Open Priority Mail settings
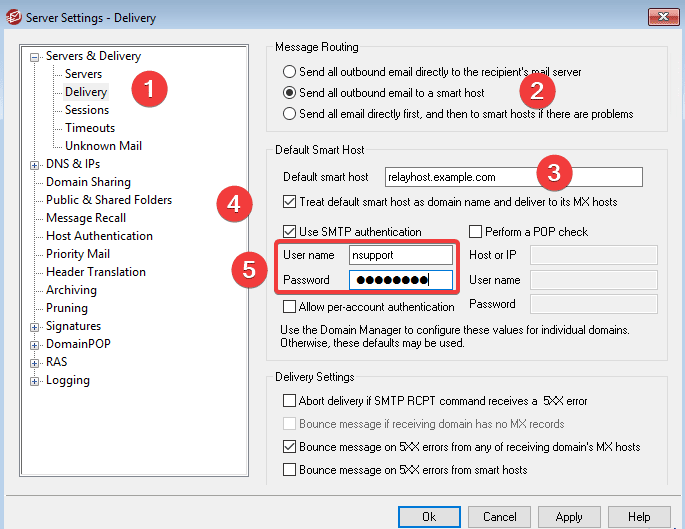Viewport: 685px width, 529px height. pyautogui.click(x=78, y=254)
